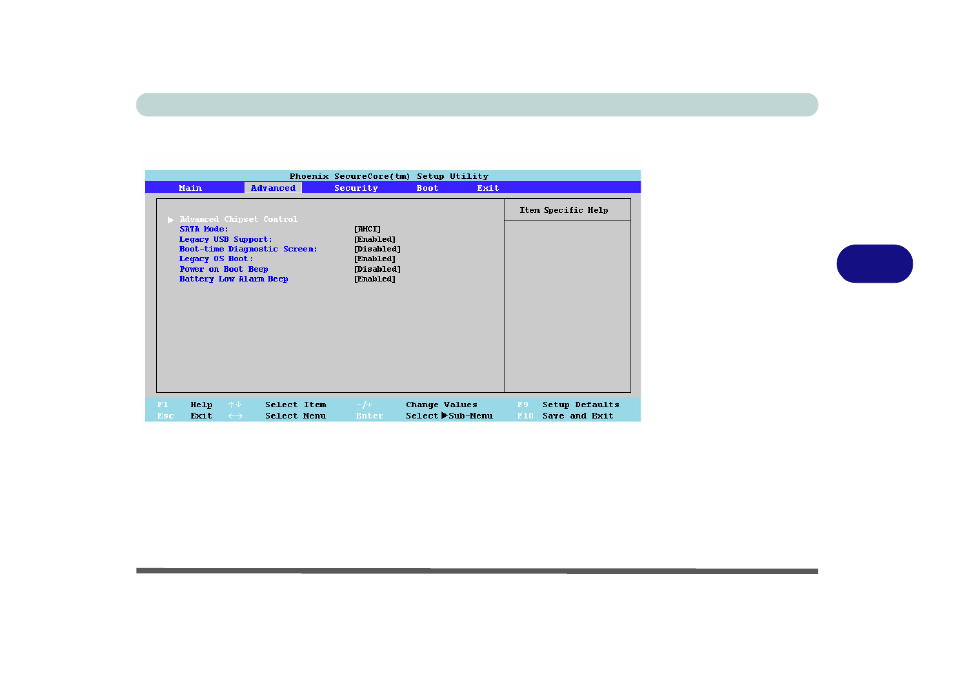
Task: Click the F10 Save and Exit hint
Action: [565, 416]
